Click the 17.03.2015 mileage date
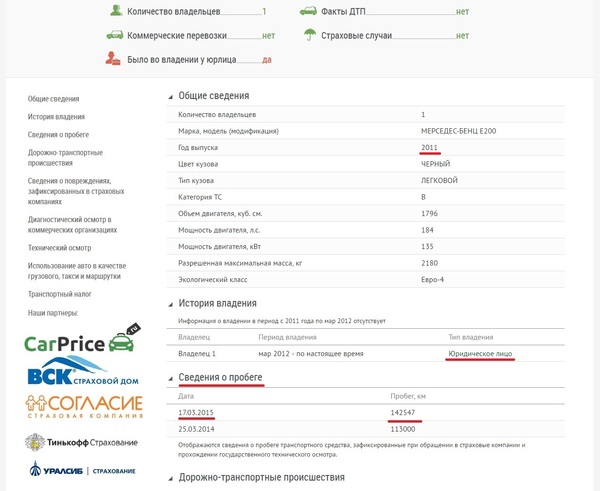 [x=196, y=413]
